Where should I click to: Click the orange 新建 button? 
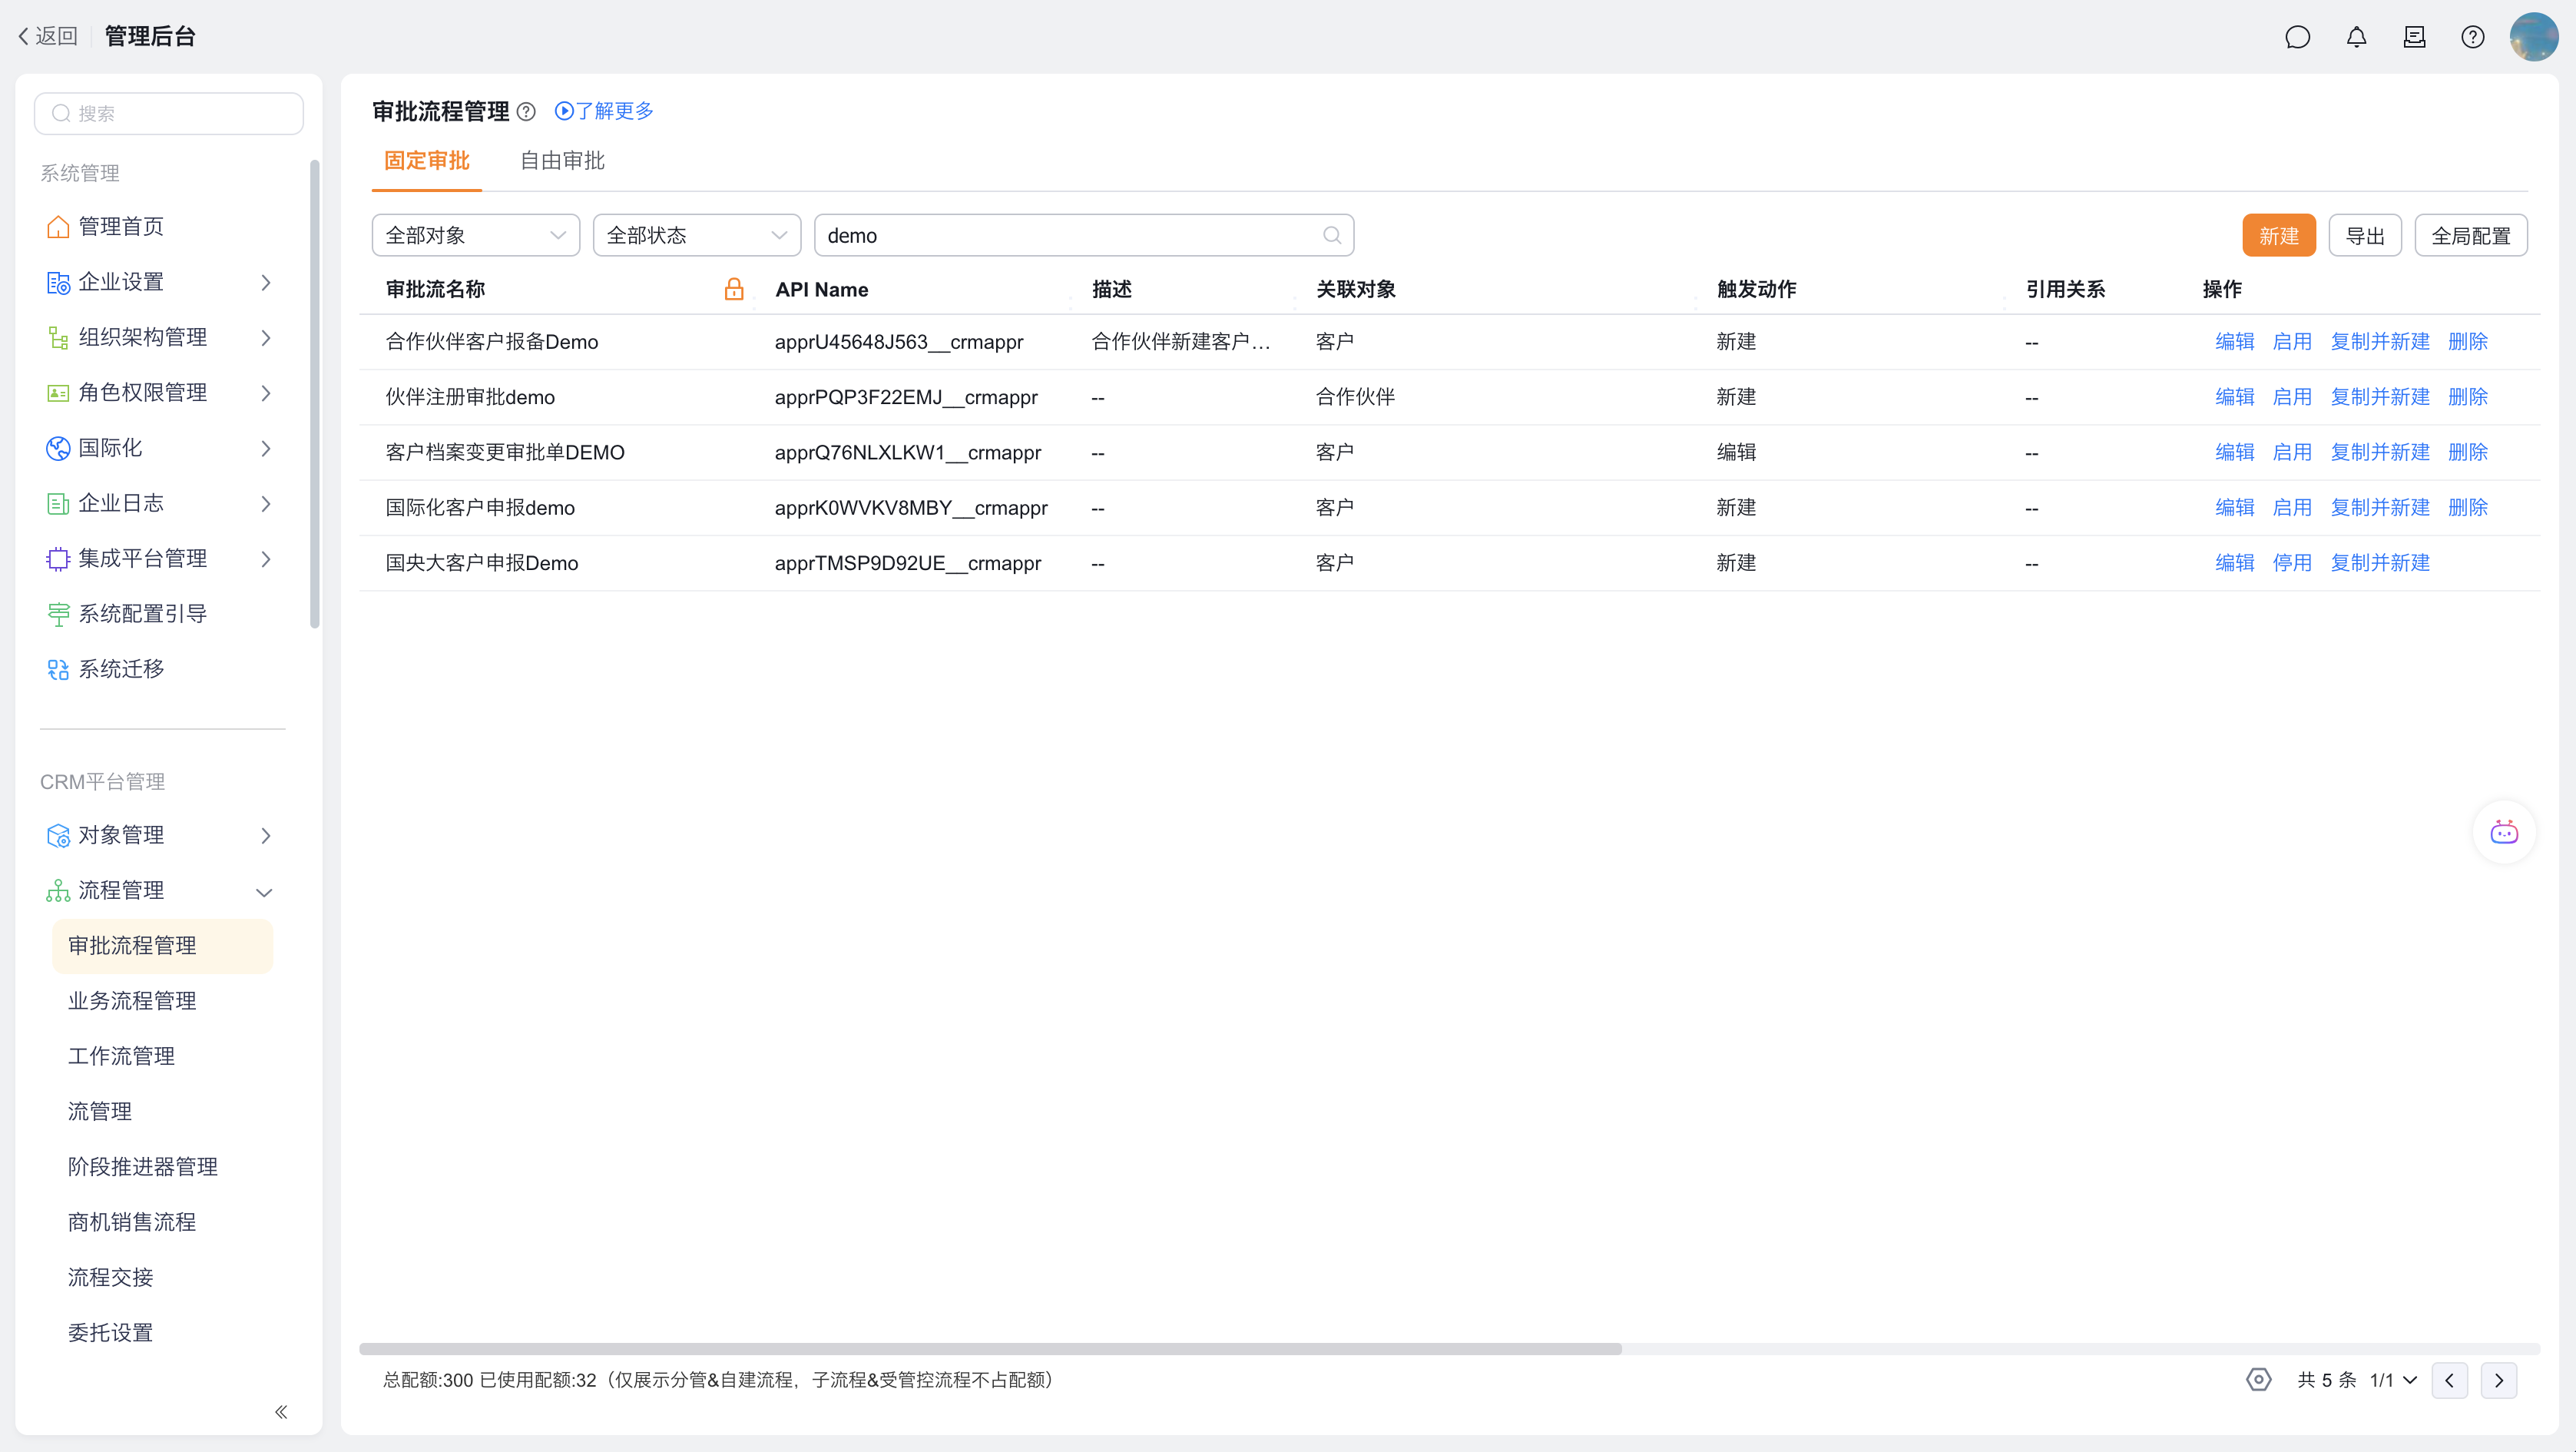[2278, 236]
